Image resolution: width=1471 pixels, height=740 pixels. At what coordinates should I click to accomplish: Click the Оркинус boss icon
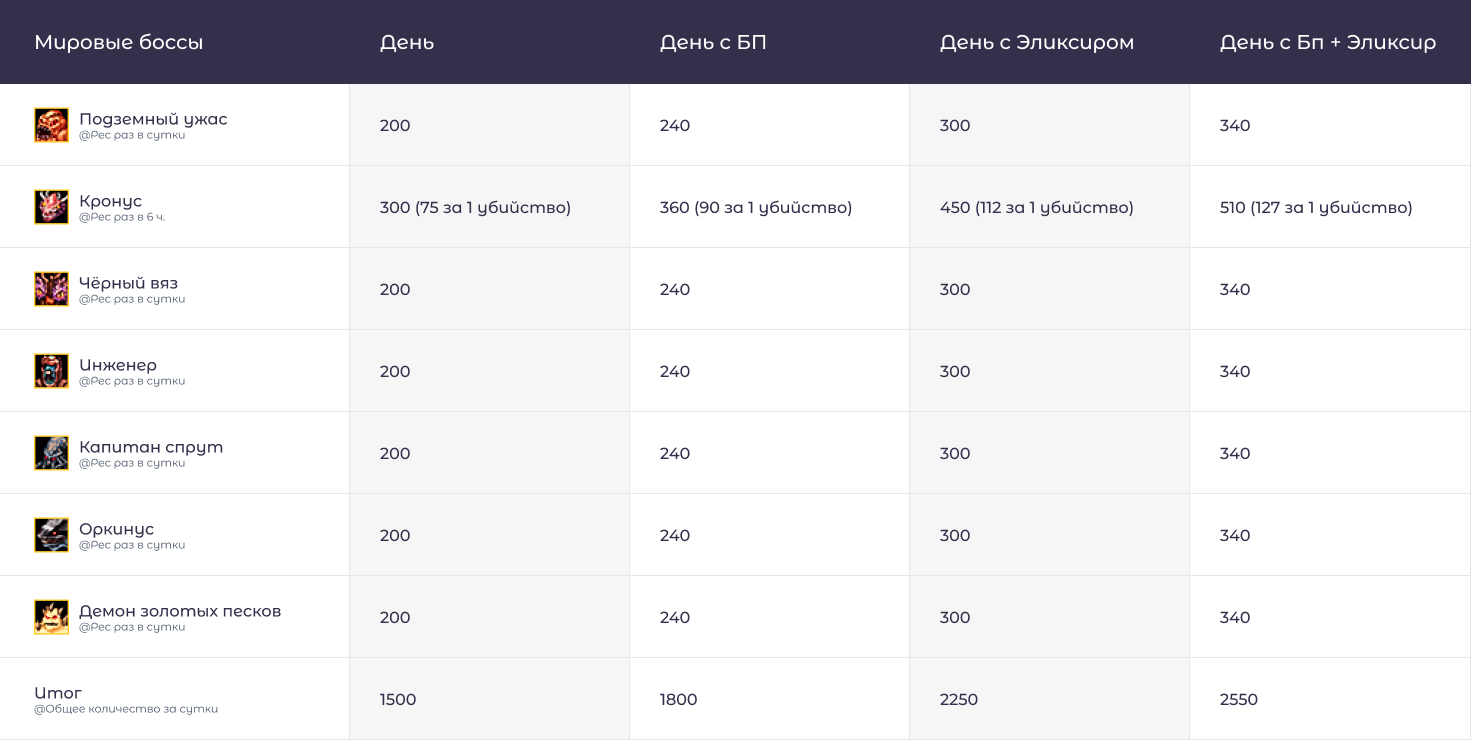click(52, 535)
